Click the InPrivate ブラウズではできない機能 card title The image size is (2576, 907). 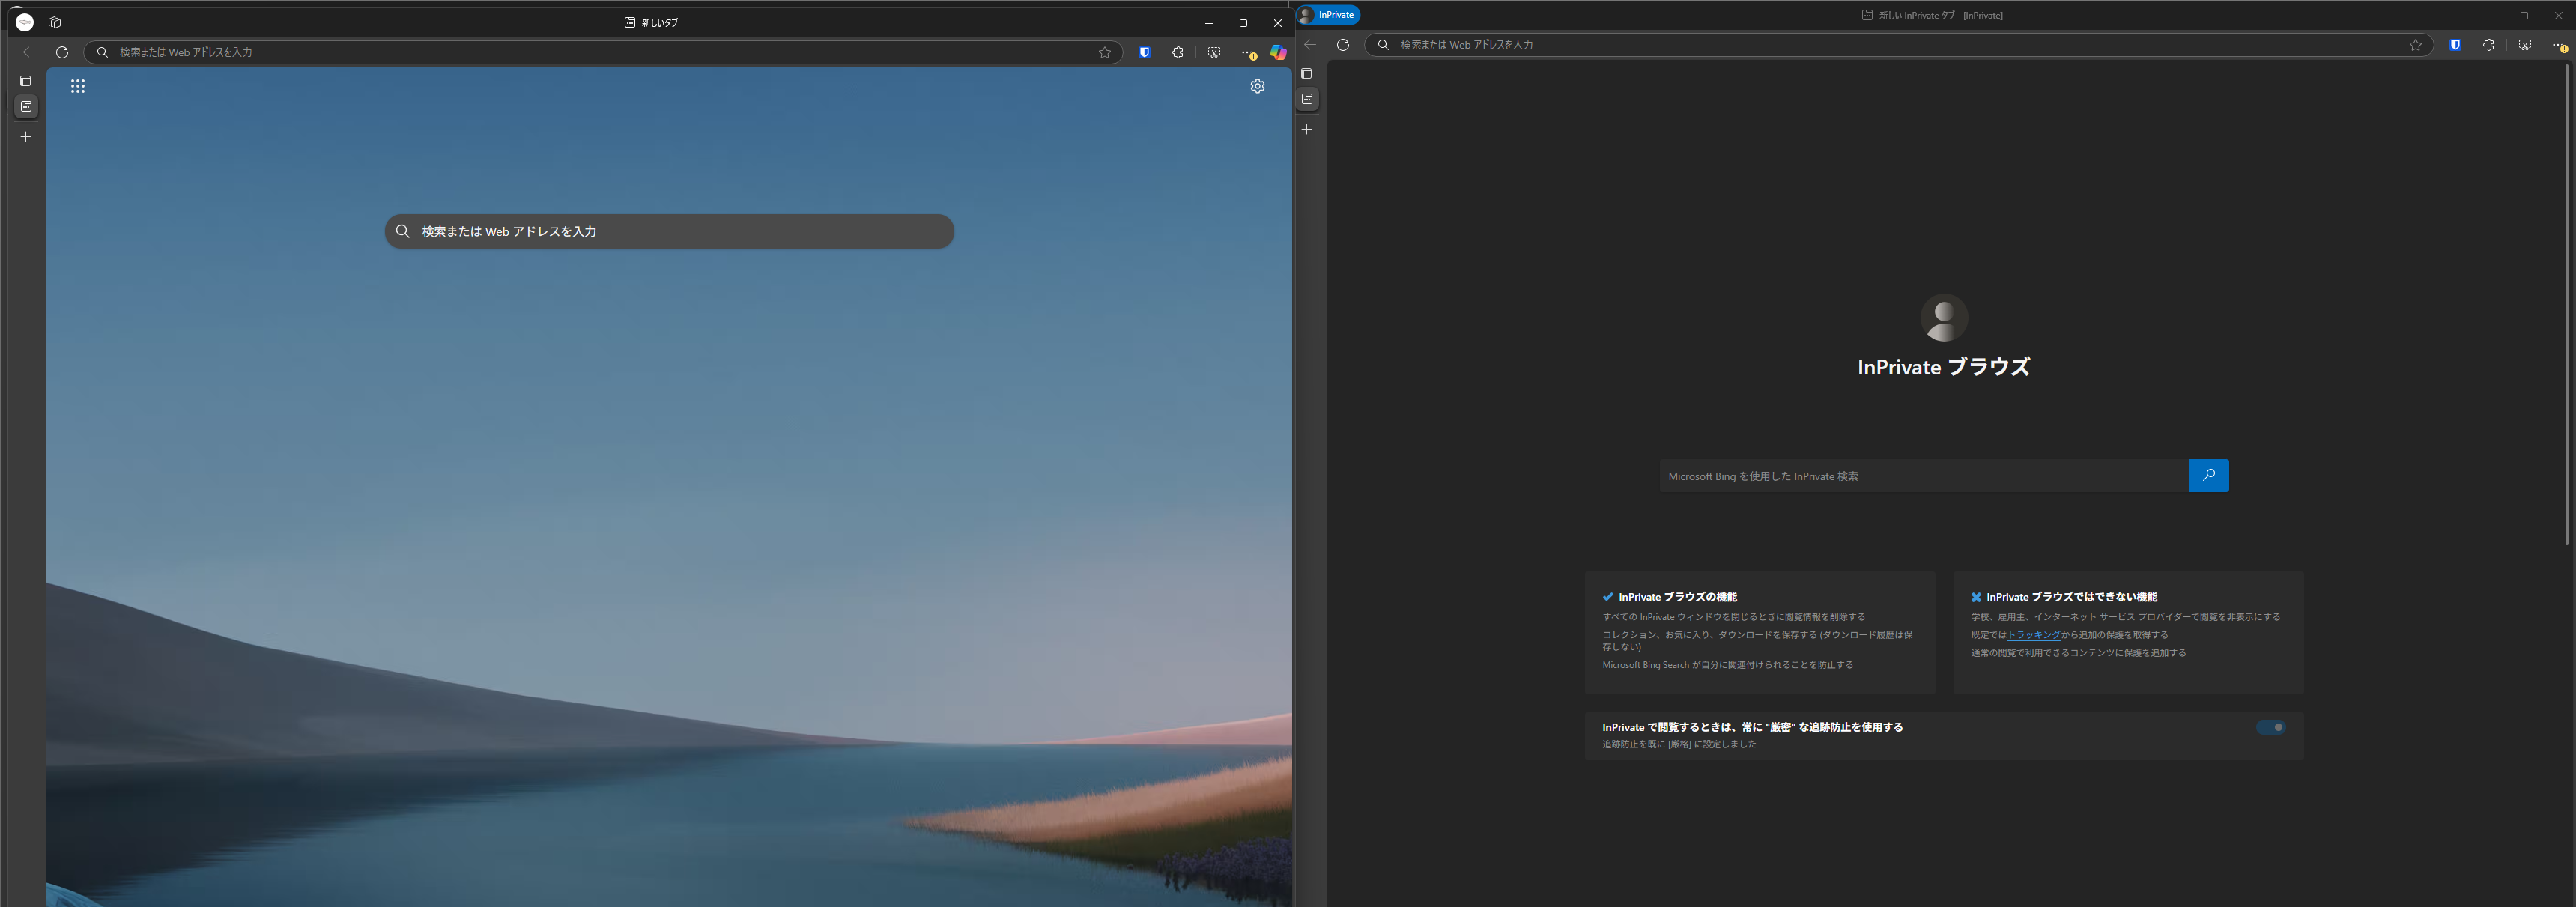(2072, 597)
